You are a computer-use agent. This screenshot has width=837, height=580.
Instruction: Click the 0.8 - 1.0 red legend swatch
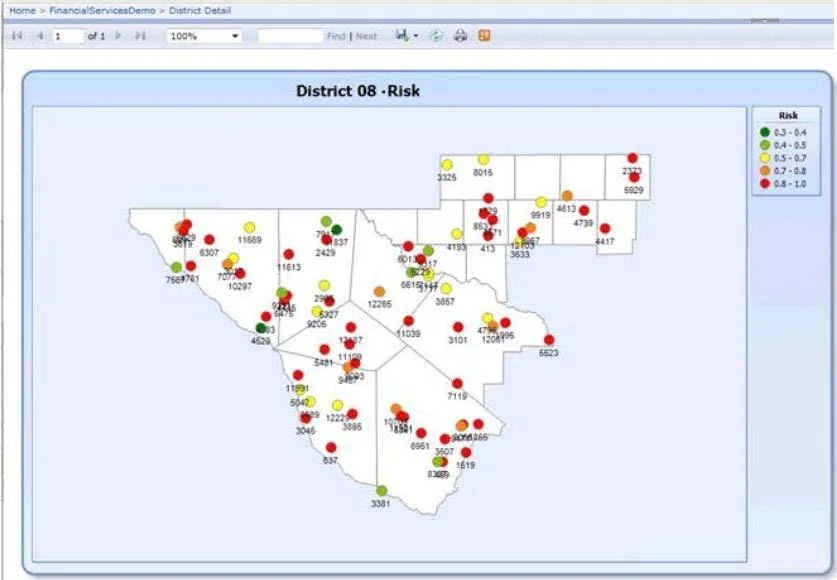765,183
